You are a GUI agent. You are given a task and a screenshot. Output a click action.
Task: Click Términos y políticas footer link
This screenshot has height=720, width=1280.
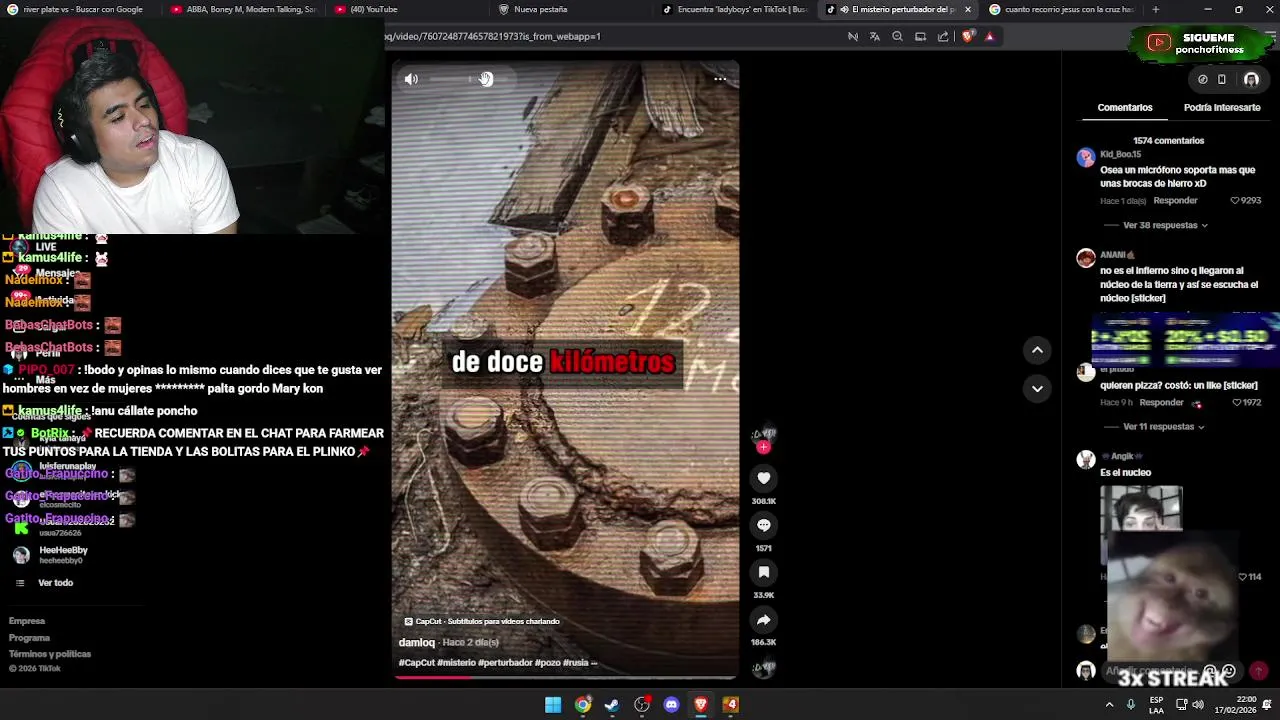[x=50, y=654]
